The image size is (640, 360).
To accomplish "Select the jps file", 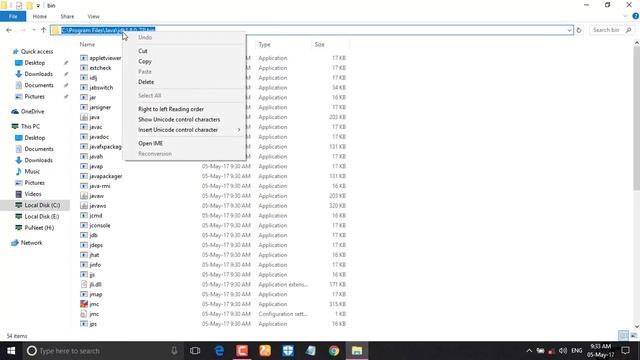I will click(93, 324).
